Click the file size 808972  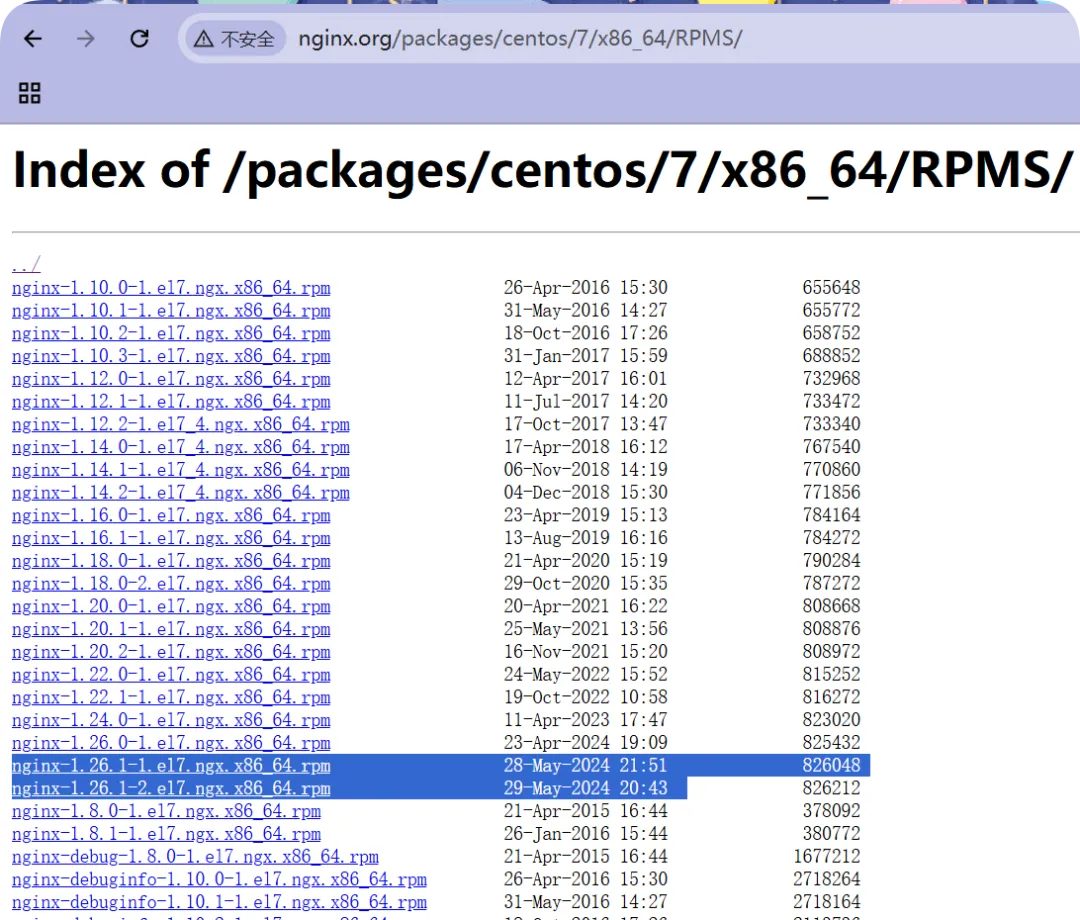pos(831,651)
